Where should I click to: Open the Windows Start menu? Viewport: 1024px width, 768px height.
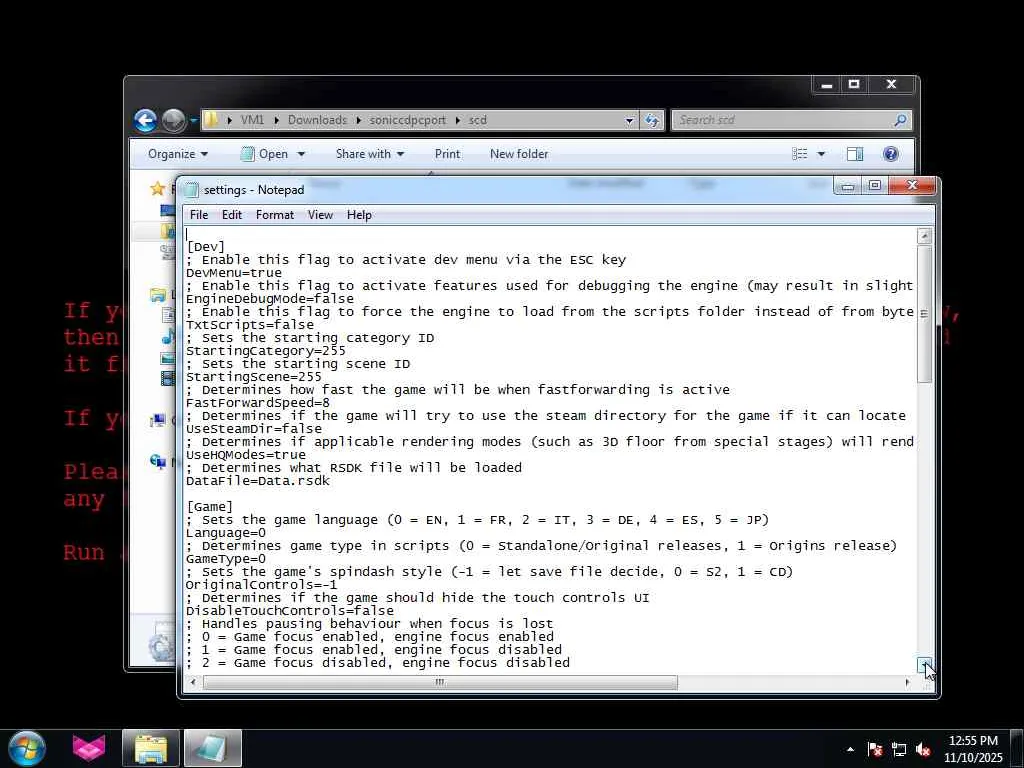pyautogui.click(x=27, y=748)
